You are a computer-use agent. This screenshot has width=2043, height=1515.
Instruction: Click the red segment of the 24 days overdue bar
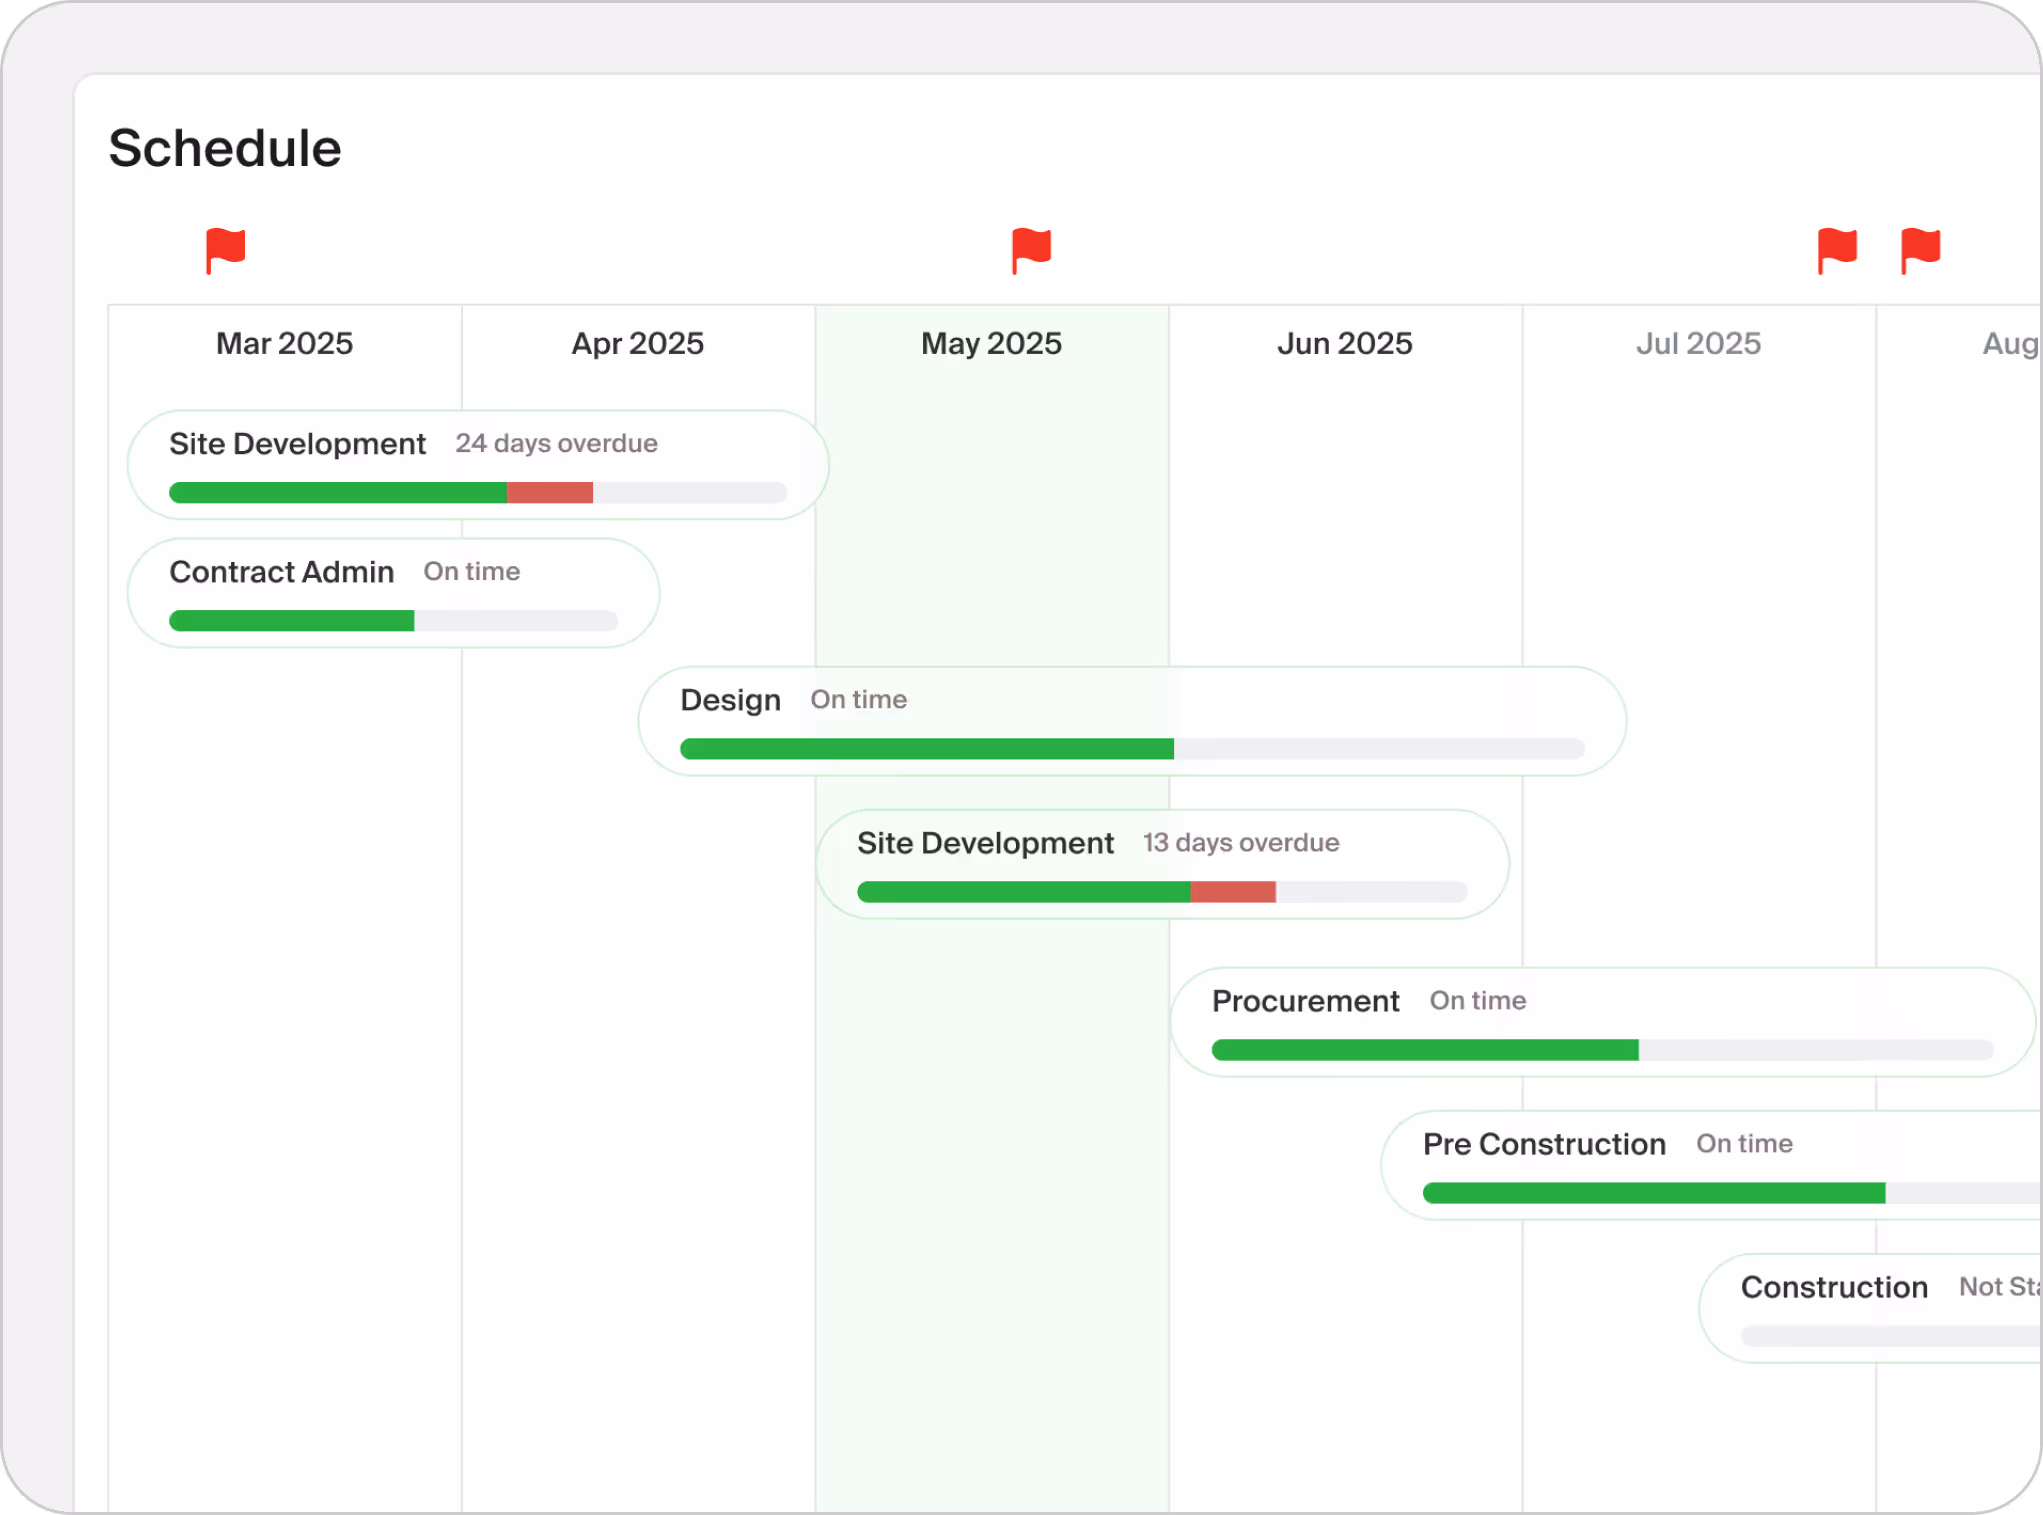pyautogui.click(x=550, y=493)
